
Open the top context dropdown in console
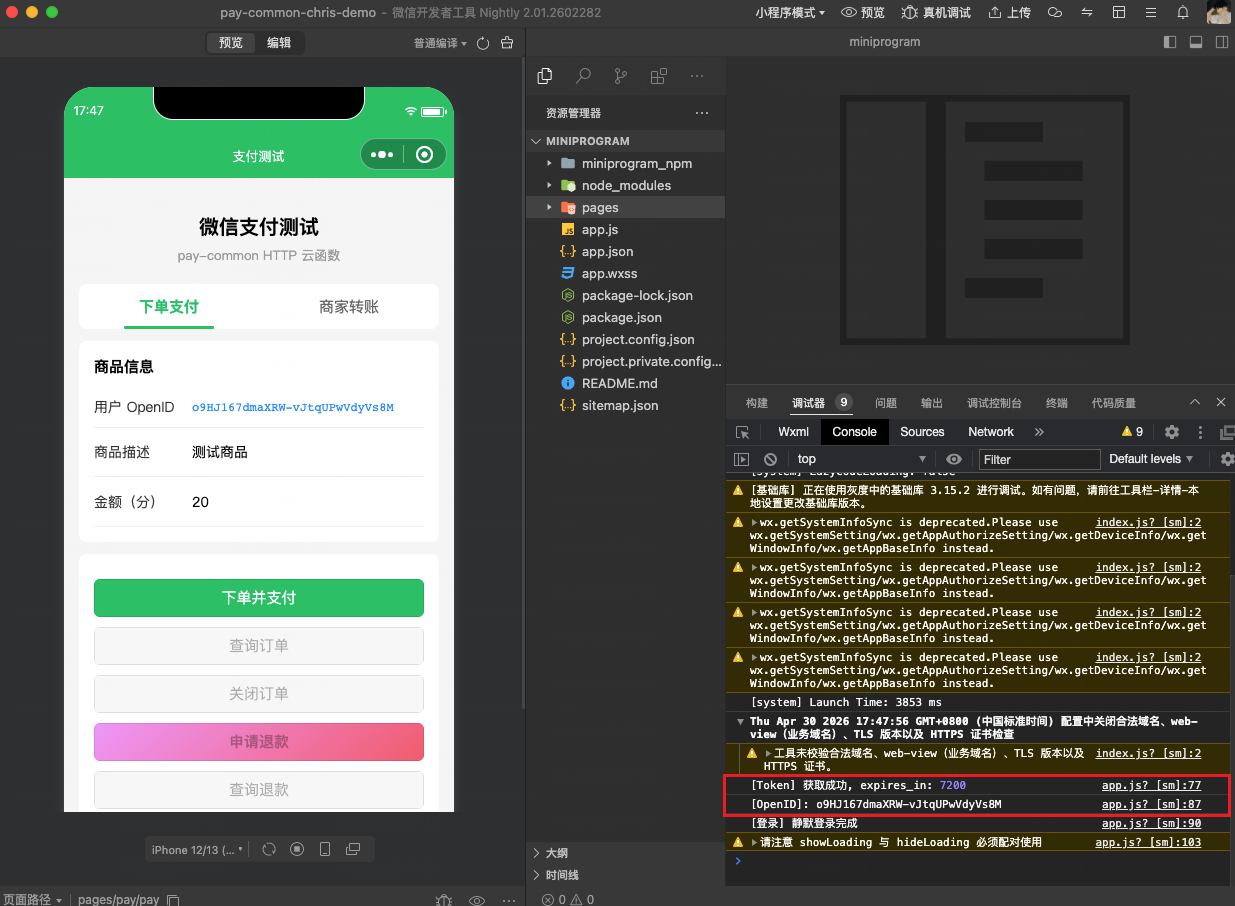click(861, 459)
